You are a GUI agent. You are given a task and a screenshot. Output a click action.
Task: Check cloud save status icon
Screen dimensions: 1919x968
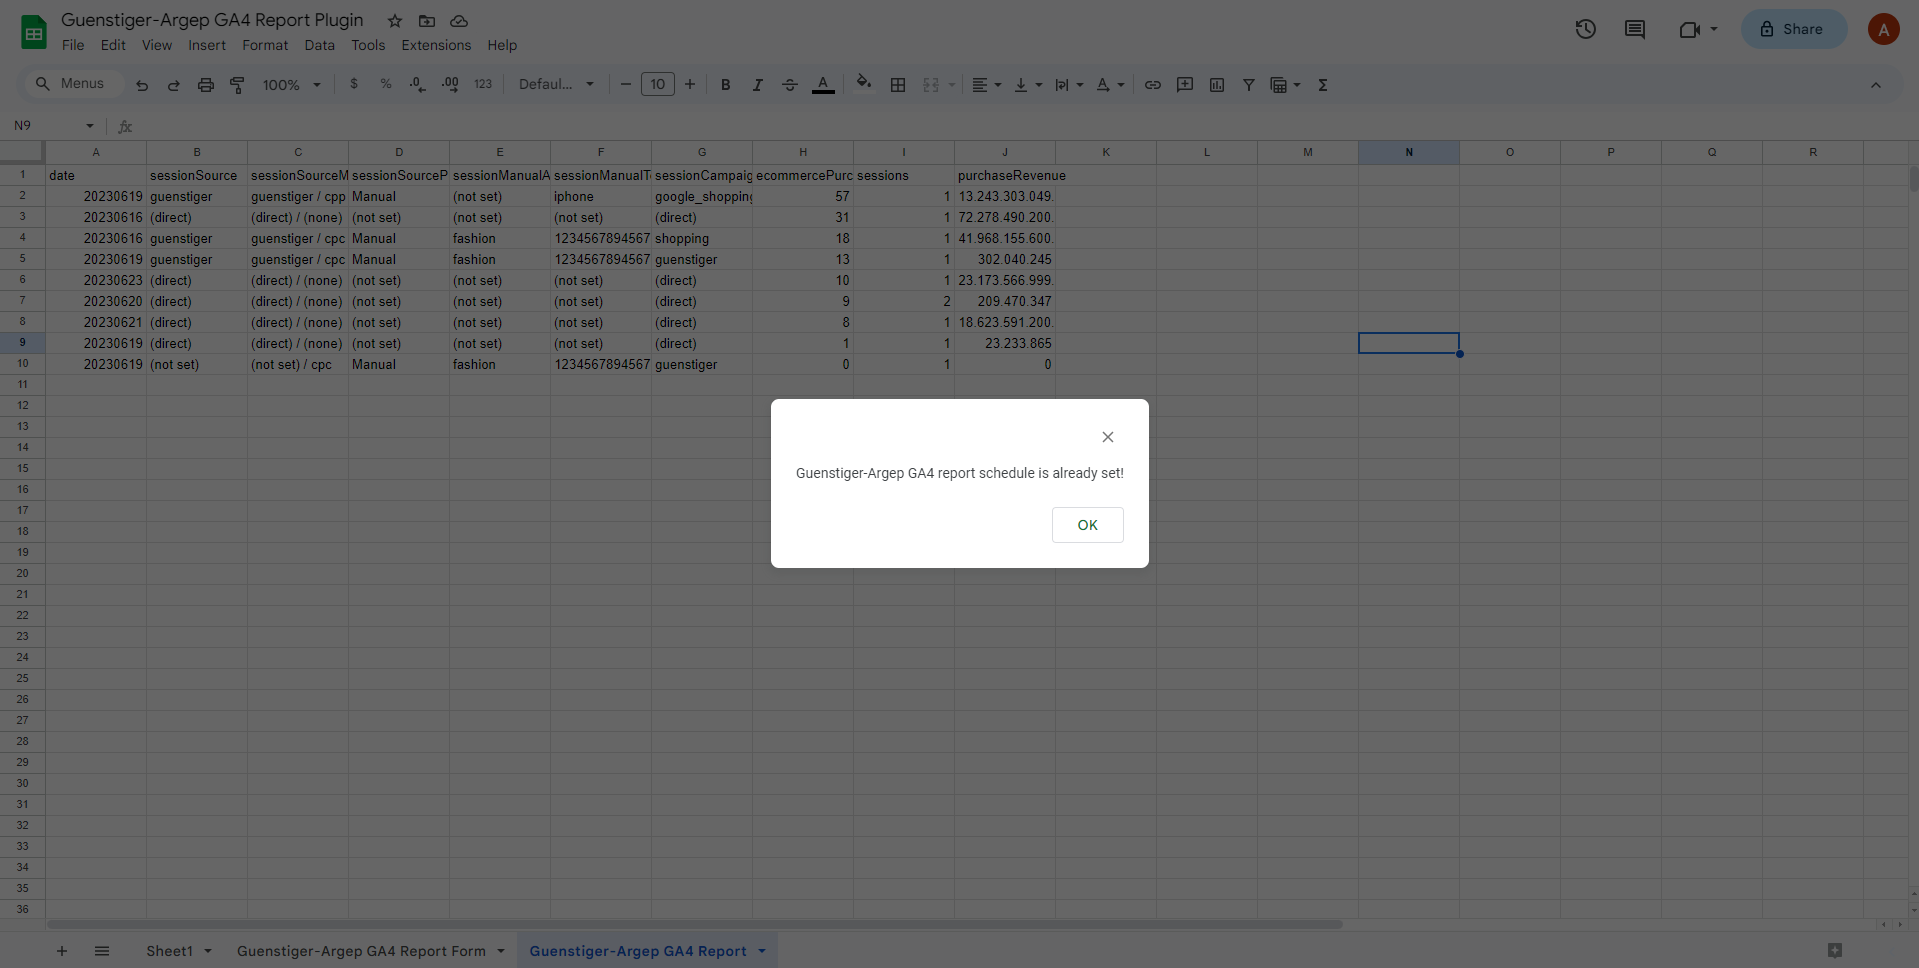[459, 21]
